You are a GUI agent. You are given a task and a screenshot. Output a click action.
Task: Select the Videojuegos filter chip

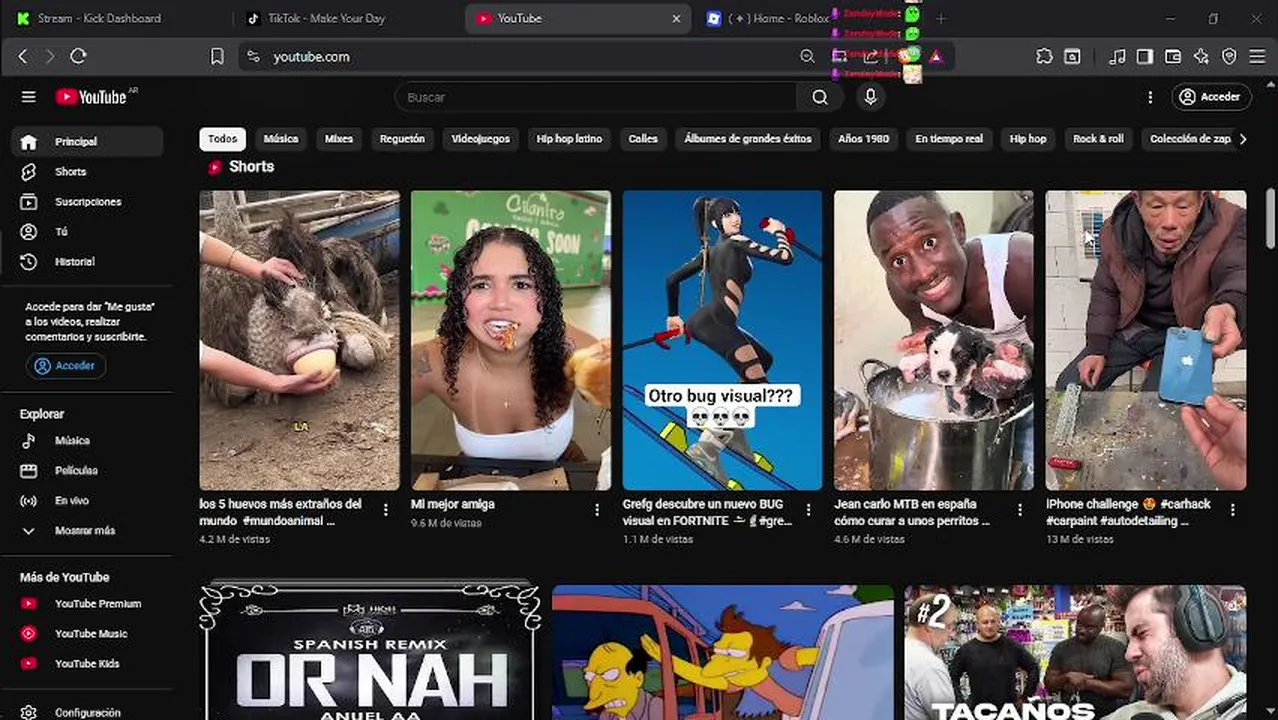coord(480,139)
